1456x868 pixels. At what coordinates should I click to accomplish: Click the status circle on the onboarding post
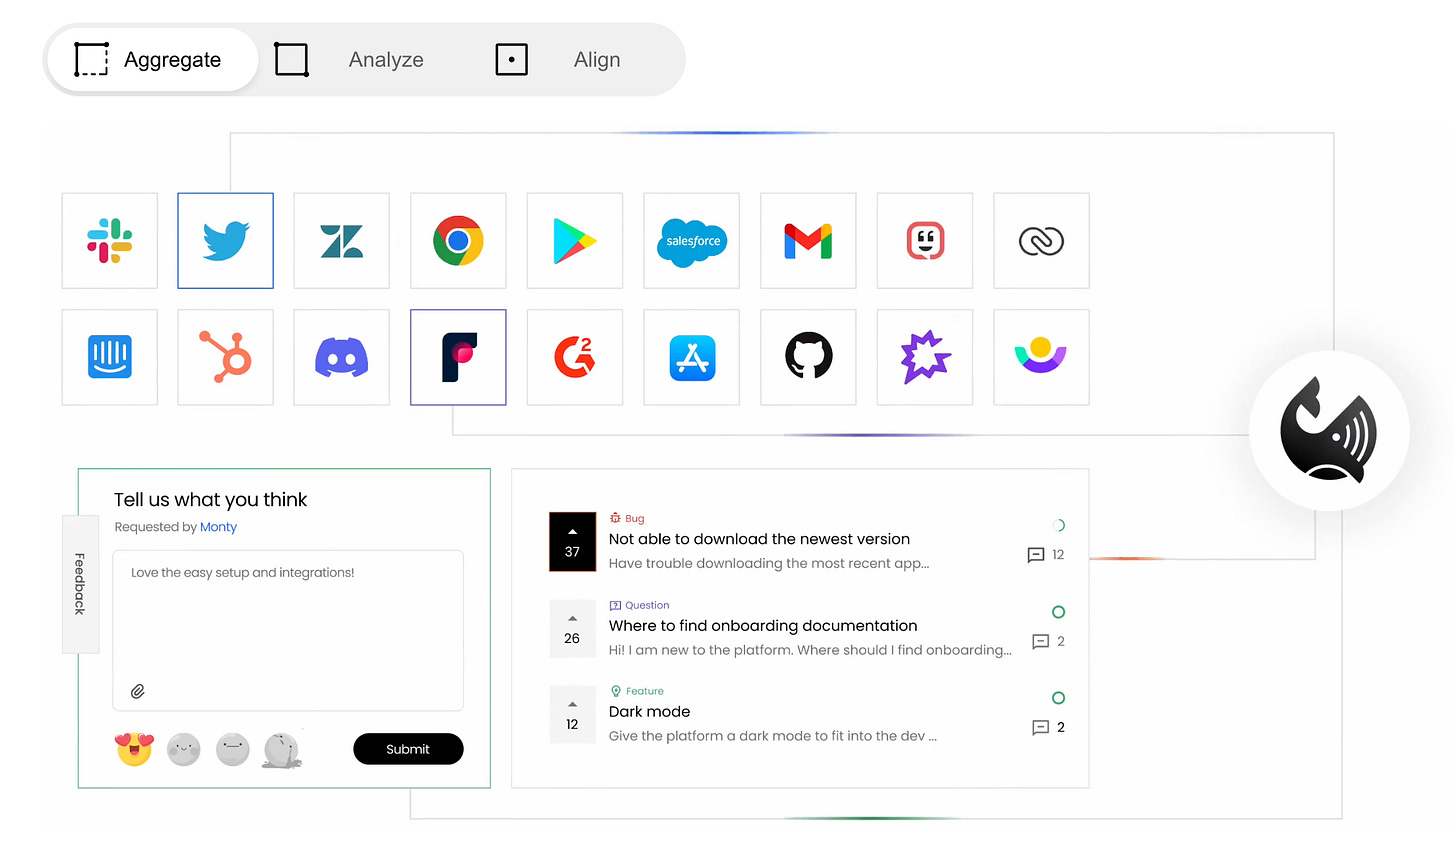(x=1058, y=612)
